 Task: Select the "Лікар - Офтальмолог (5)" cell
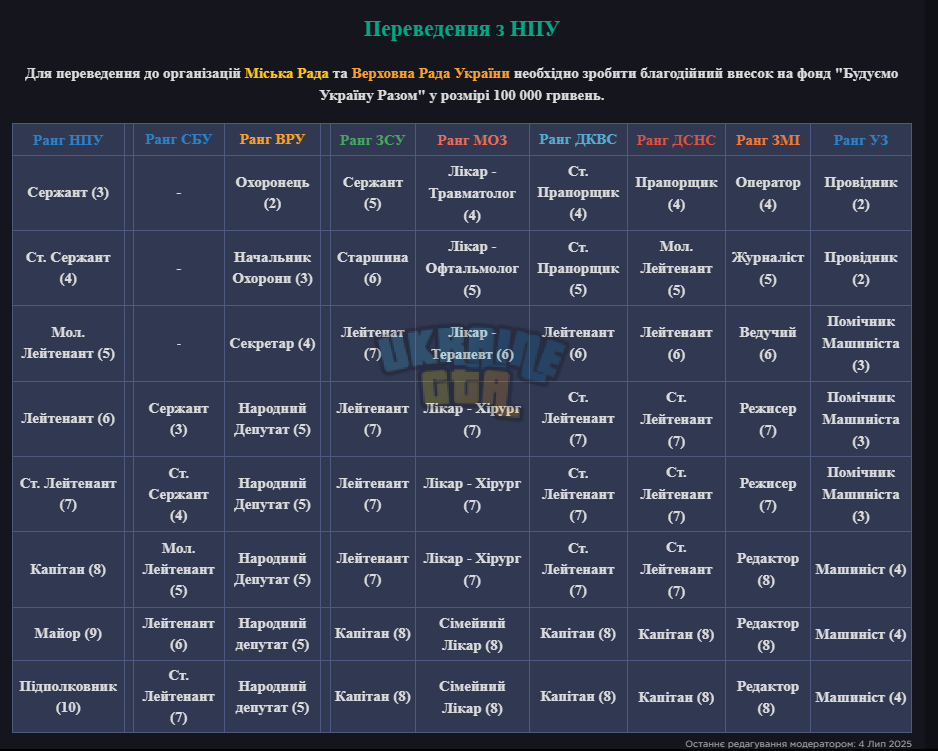(472, 268)
